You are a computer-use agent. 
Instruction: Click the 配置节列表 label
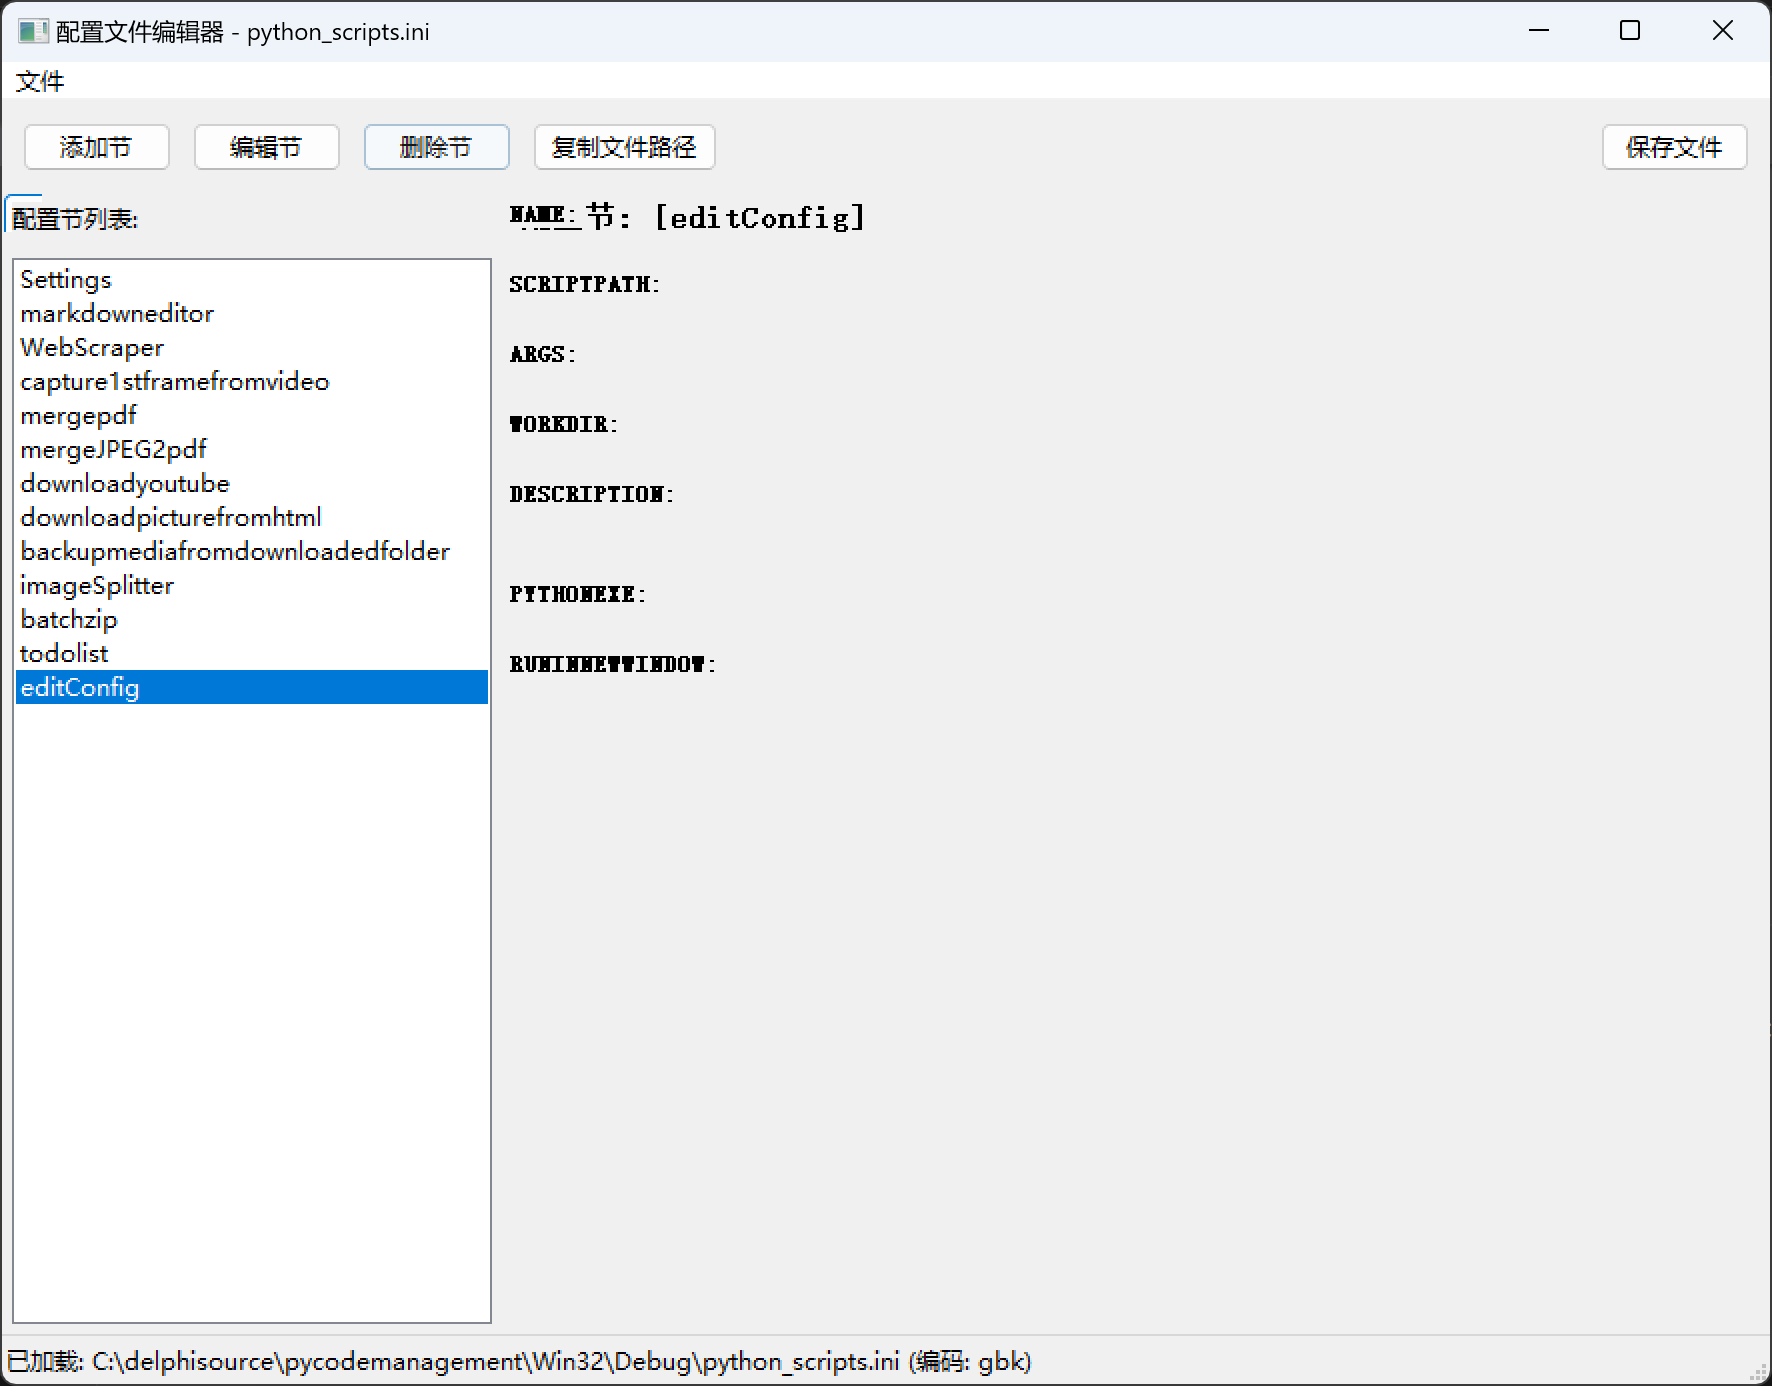click(x=75, y=219)
